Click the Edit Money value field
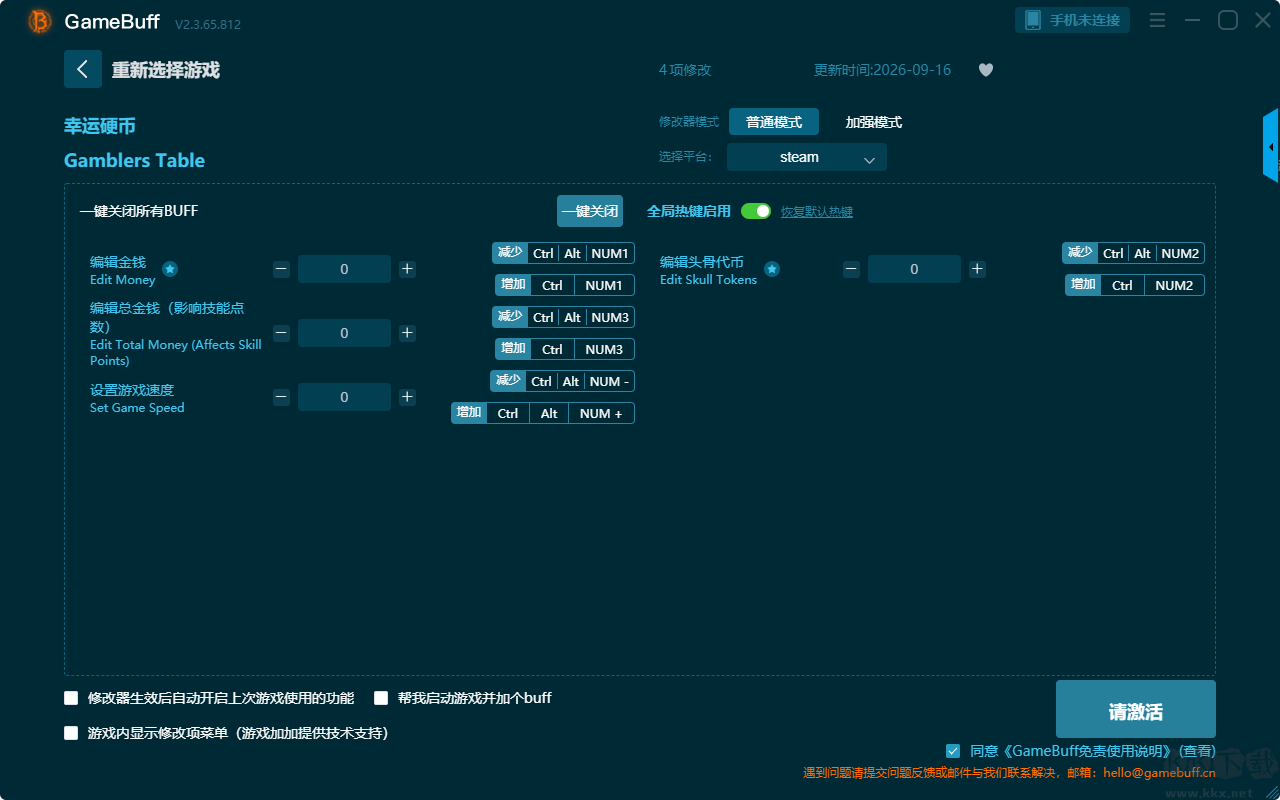 point(344,269)
